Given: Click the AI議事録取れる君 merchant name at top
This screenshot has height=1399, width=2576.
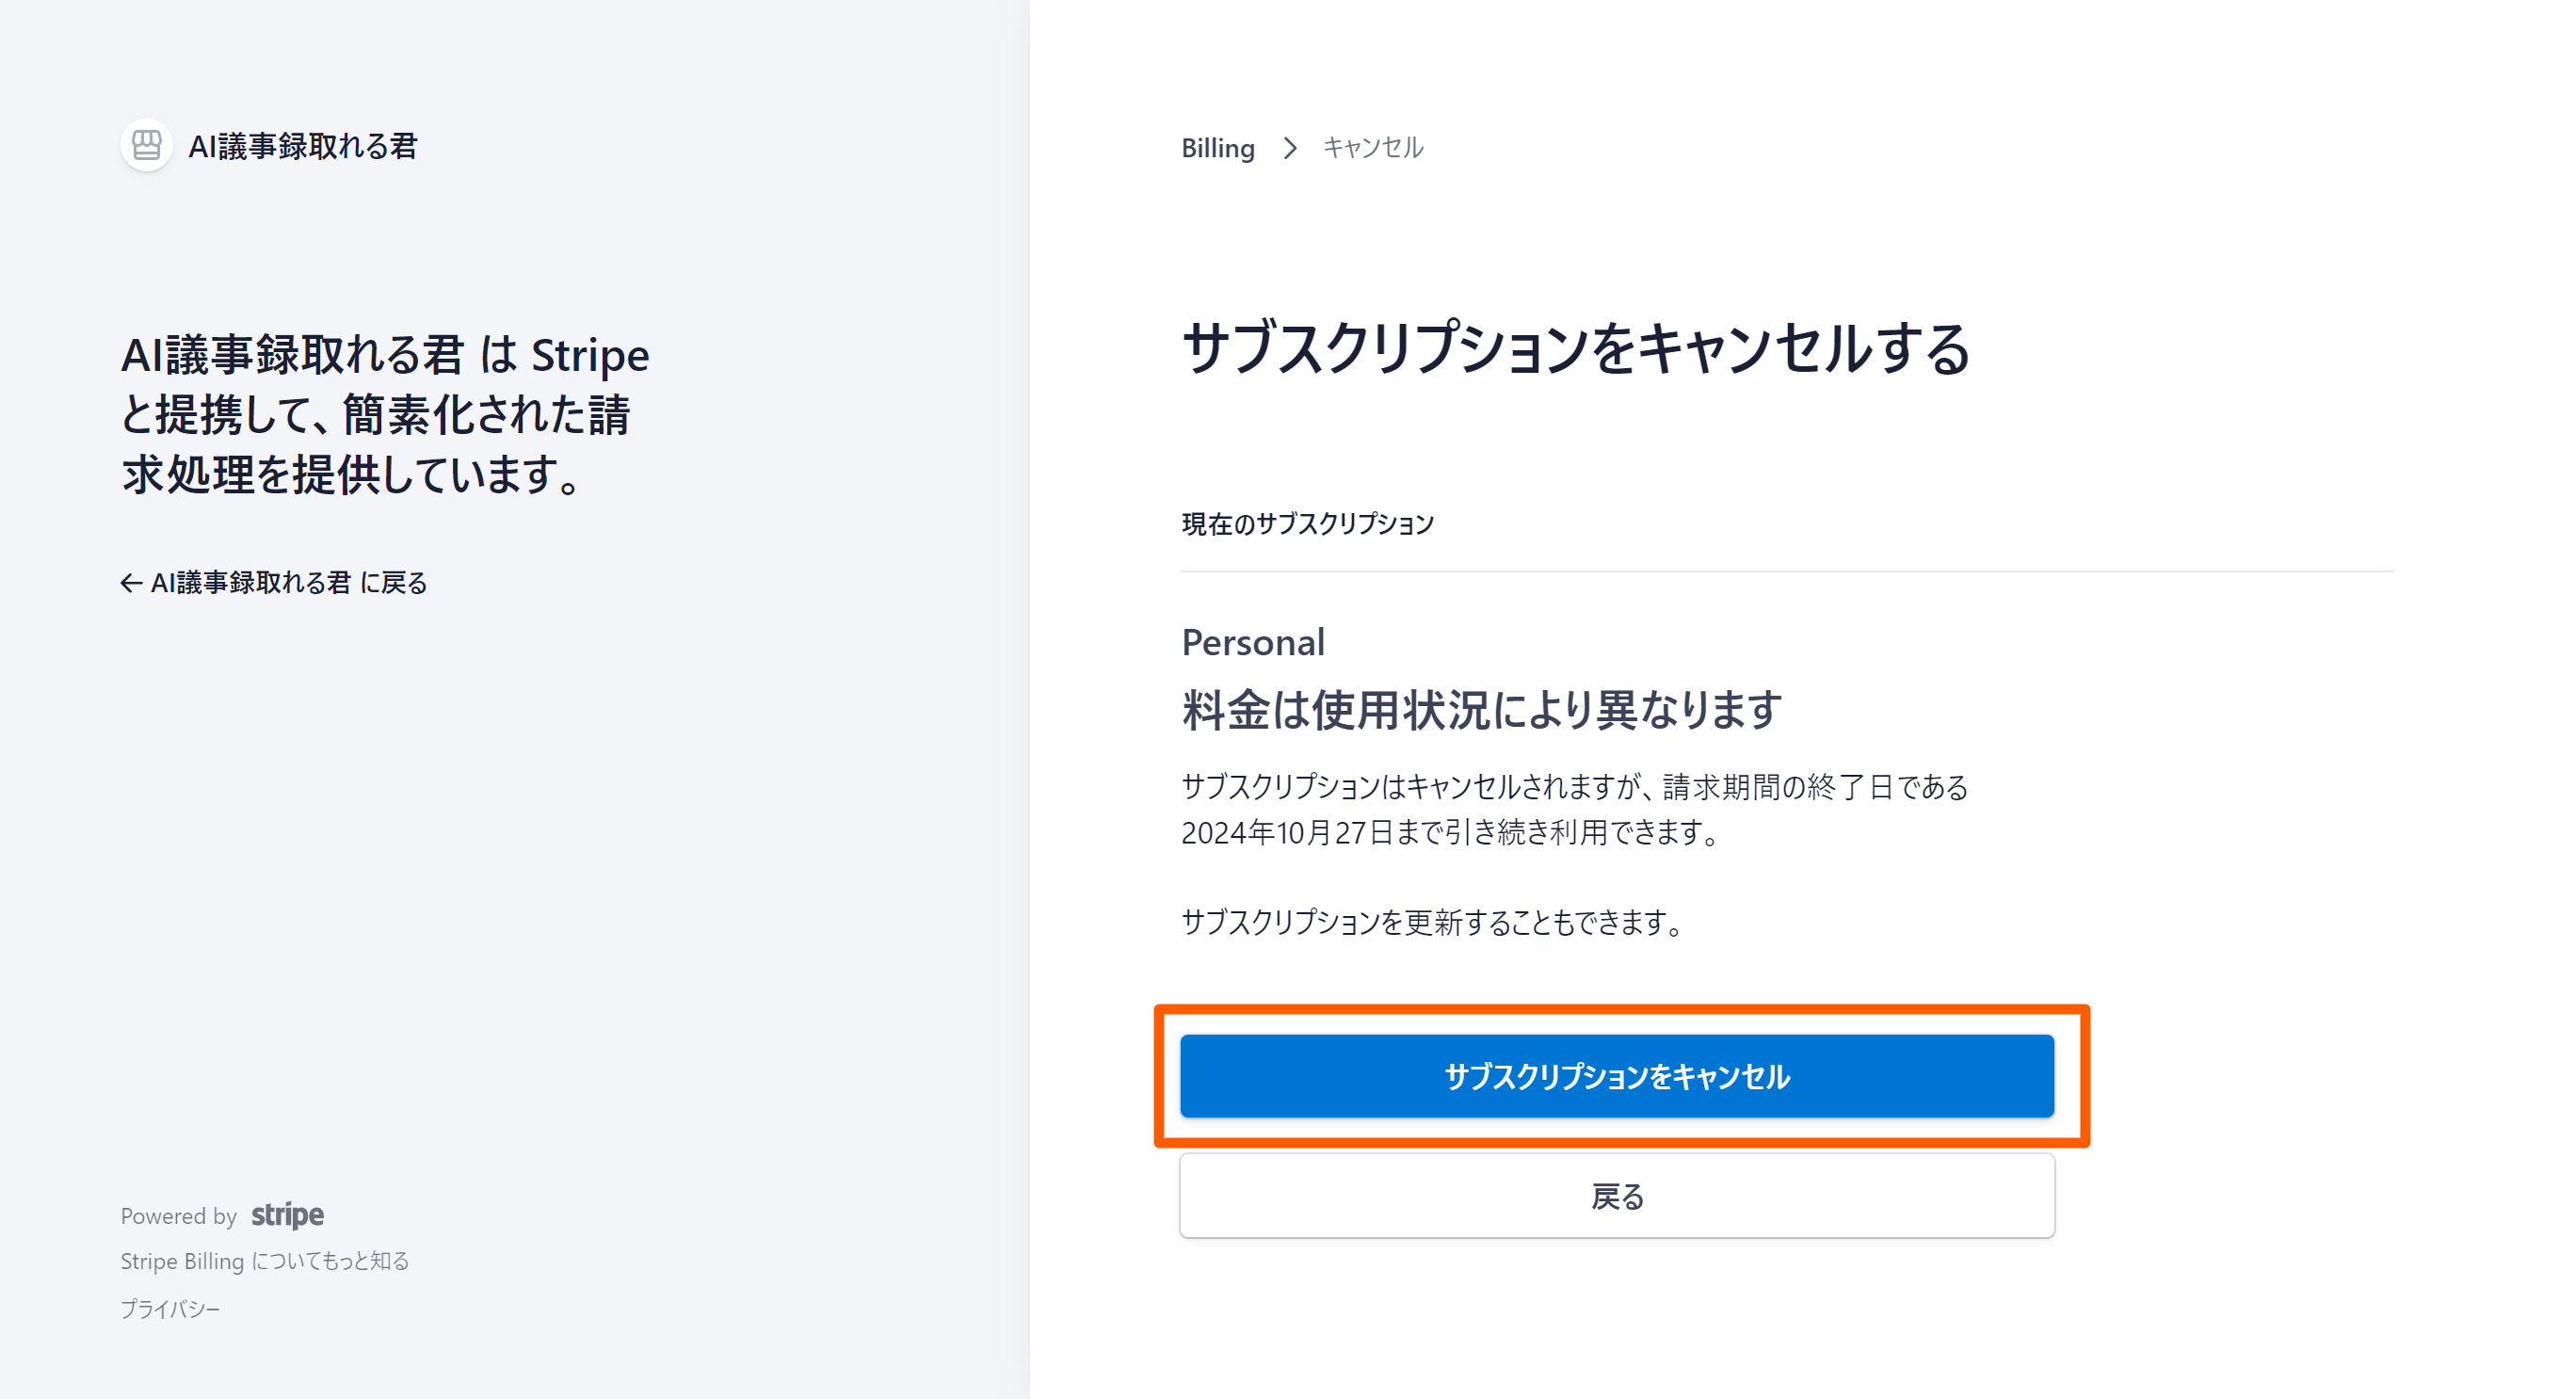Looking at the screenshot, I should (x=302, y=147).
